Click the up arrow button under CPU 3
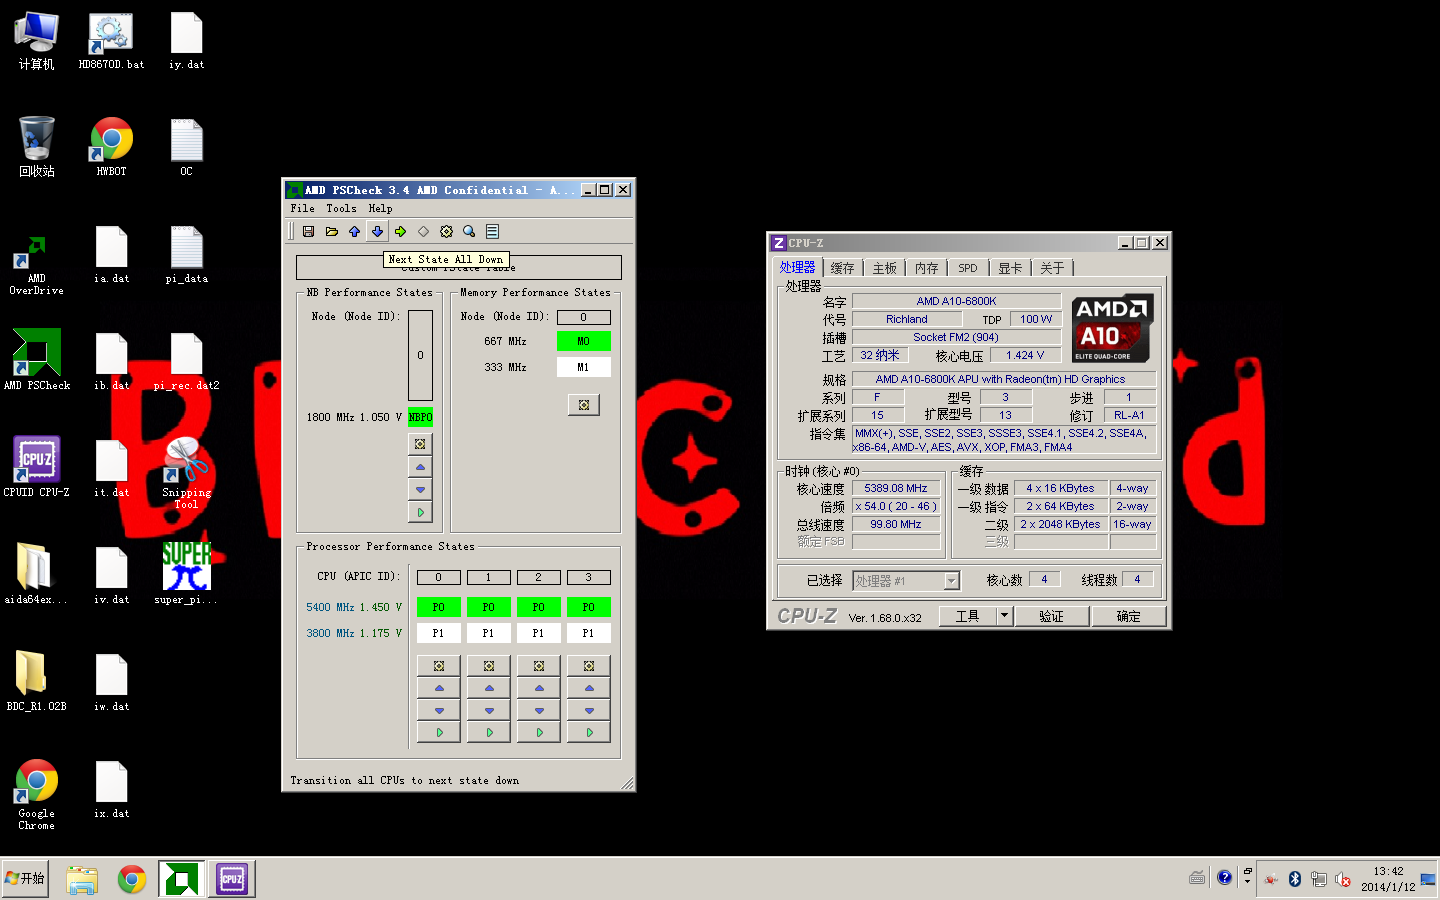 [x=589, y=688]
